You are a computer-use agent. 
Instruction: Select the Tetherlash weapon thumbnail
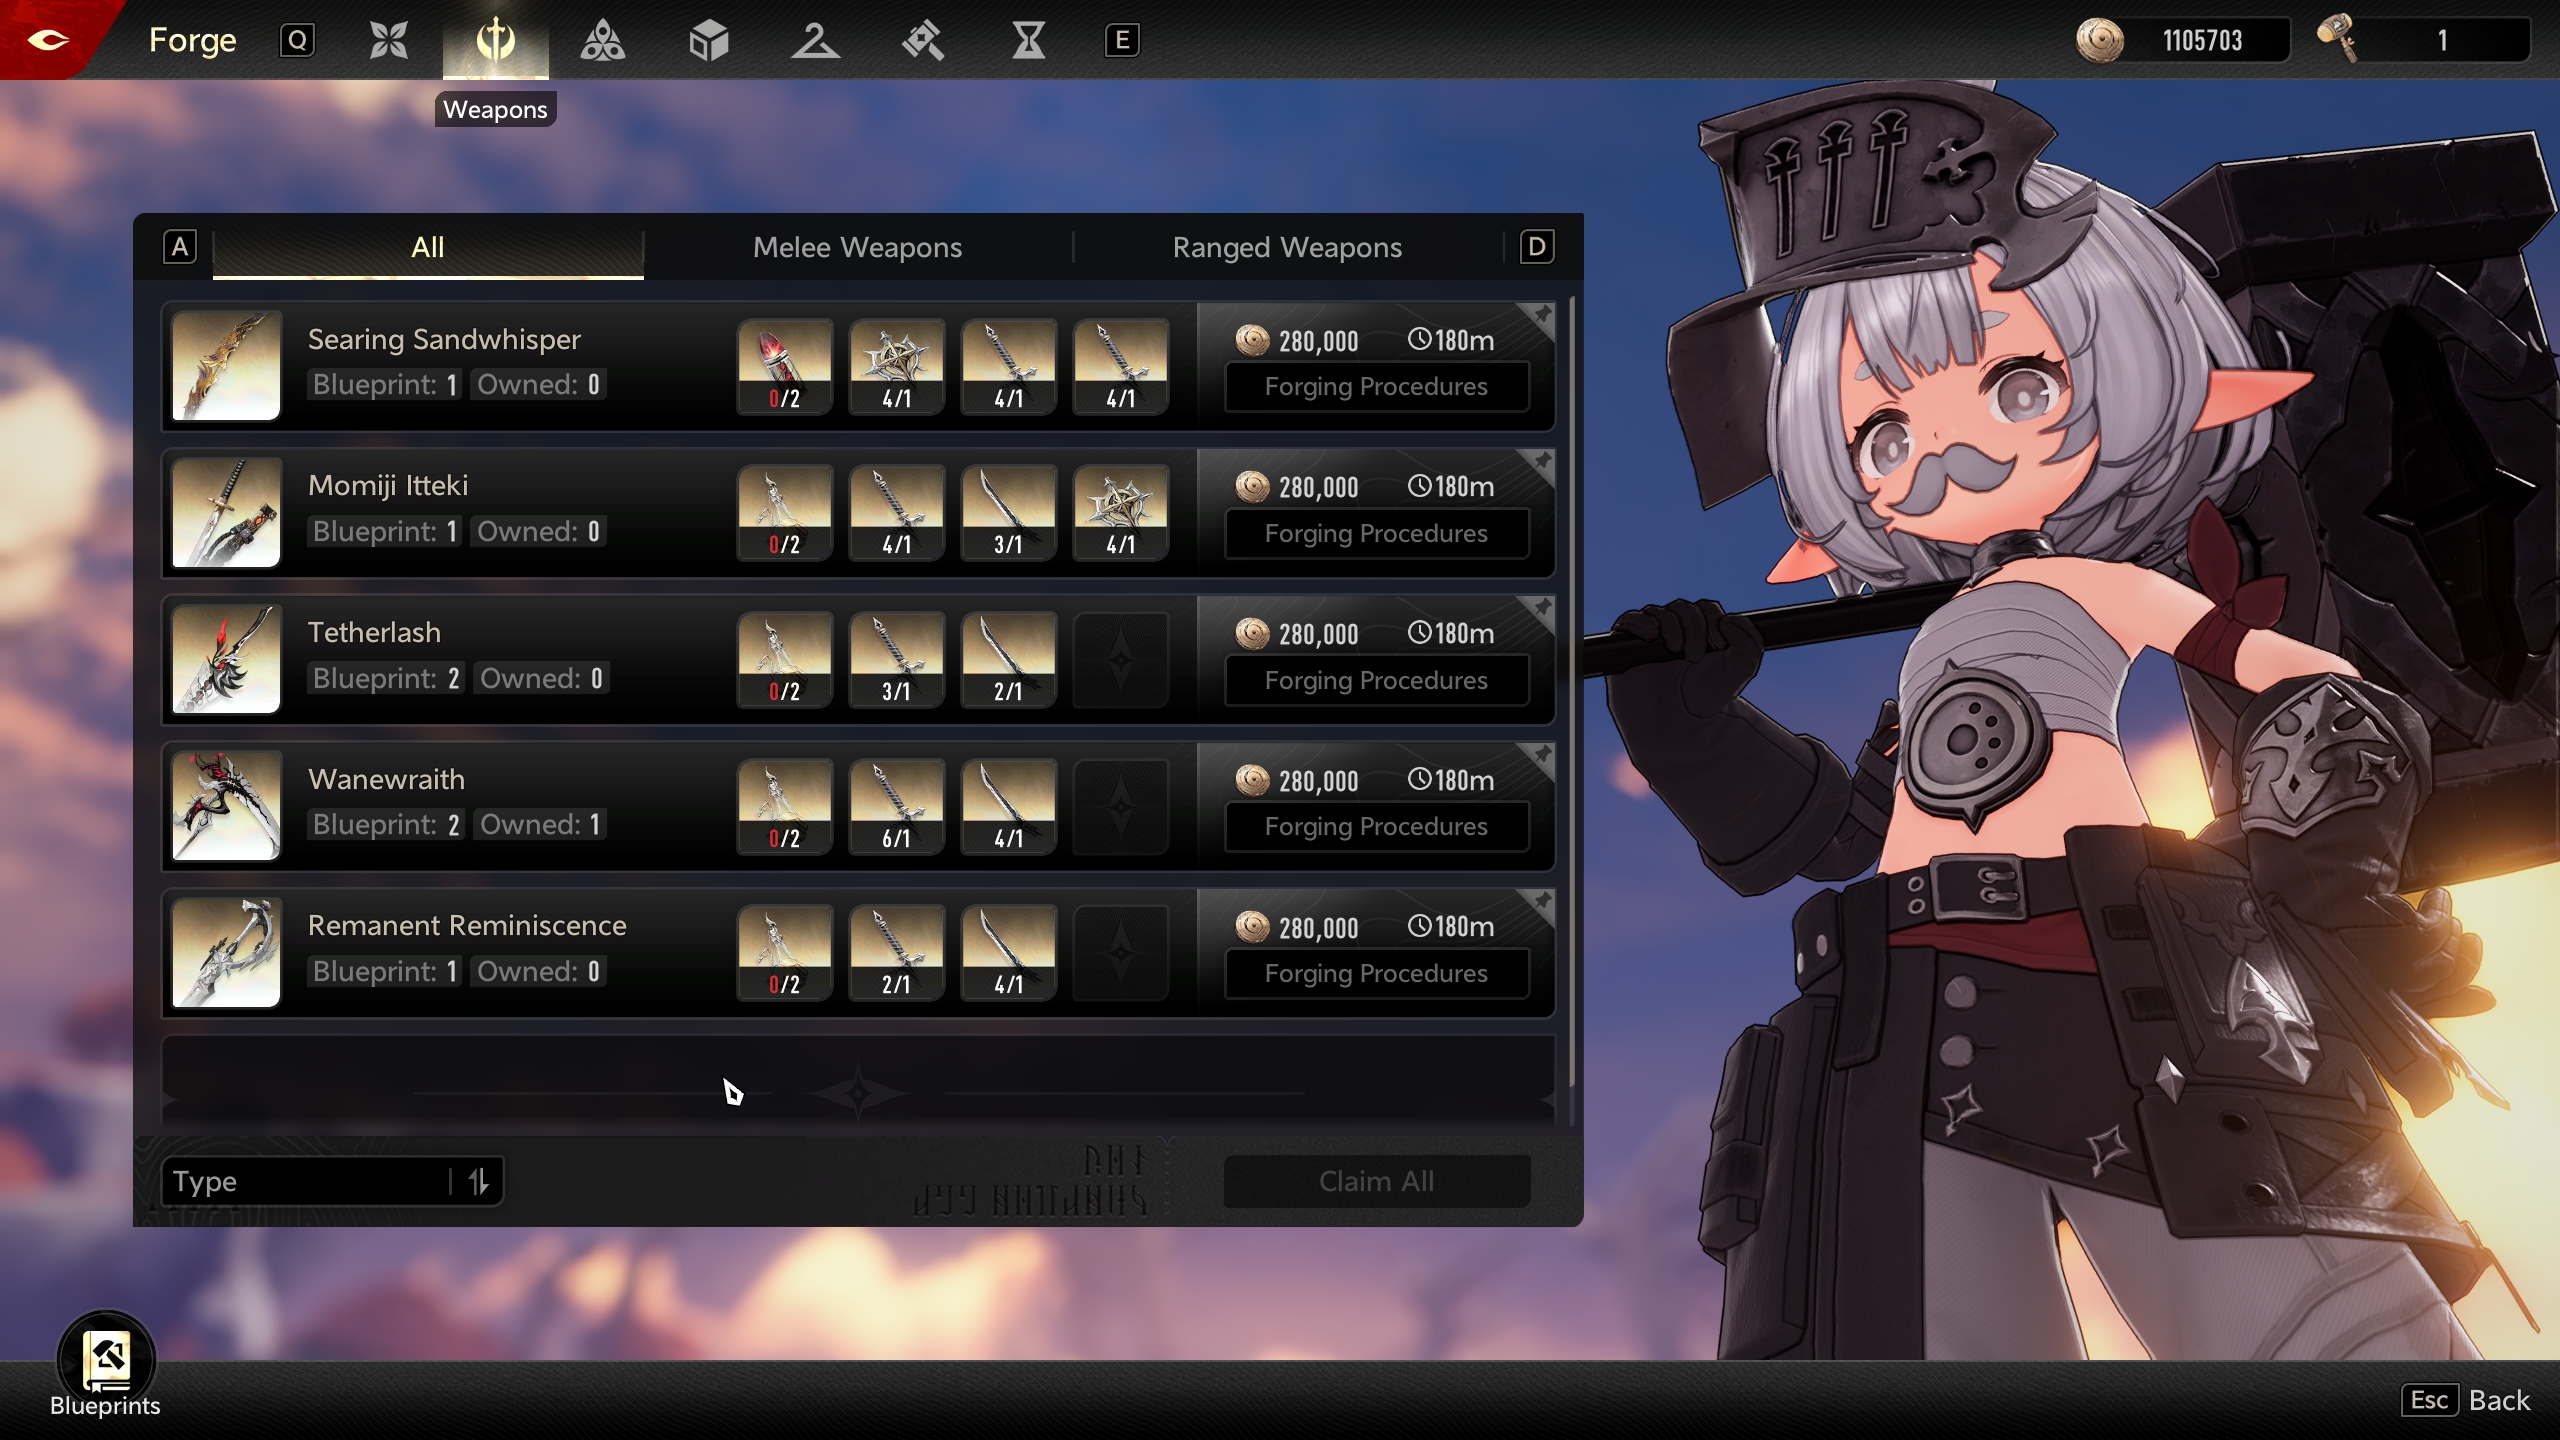[x=226, y=659]
